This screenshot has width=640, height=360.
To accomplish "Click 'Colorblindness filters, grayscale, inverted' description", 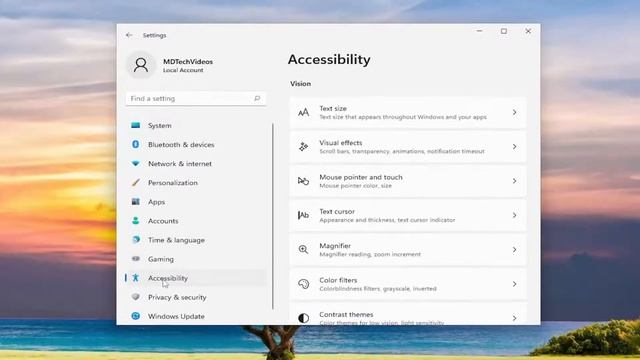I will (x=378, y=289).
